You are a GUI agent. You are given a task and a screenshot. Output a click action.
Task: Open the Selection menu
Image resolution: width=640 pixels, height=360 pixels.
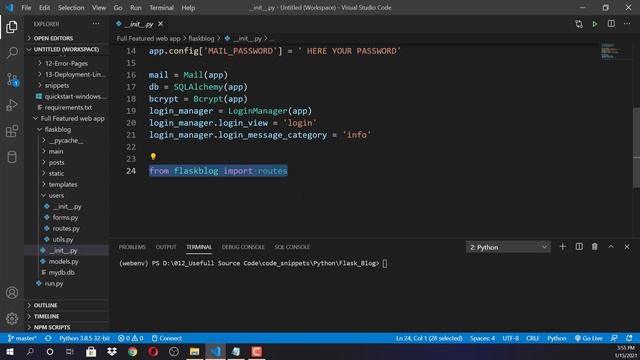click(71, 8)
